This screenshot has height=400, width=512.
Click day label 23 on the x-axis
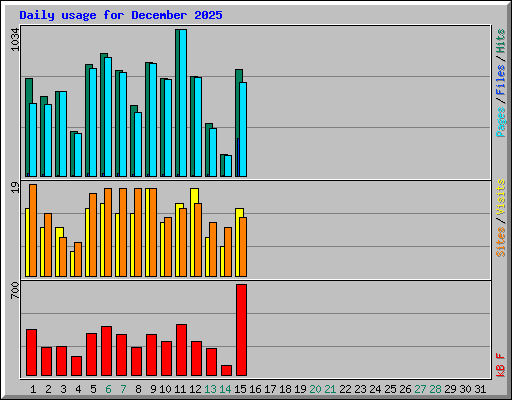pyautogui.click(x=360, y=389)
